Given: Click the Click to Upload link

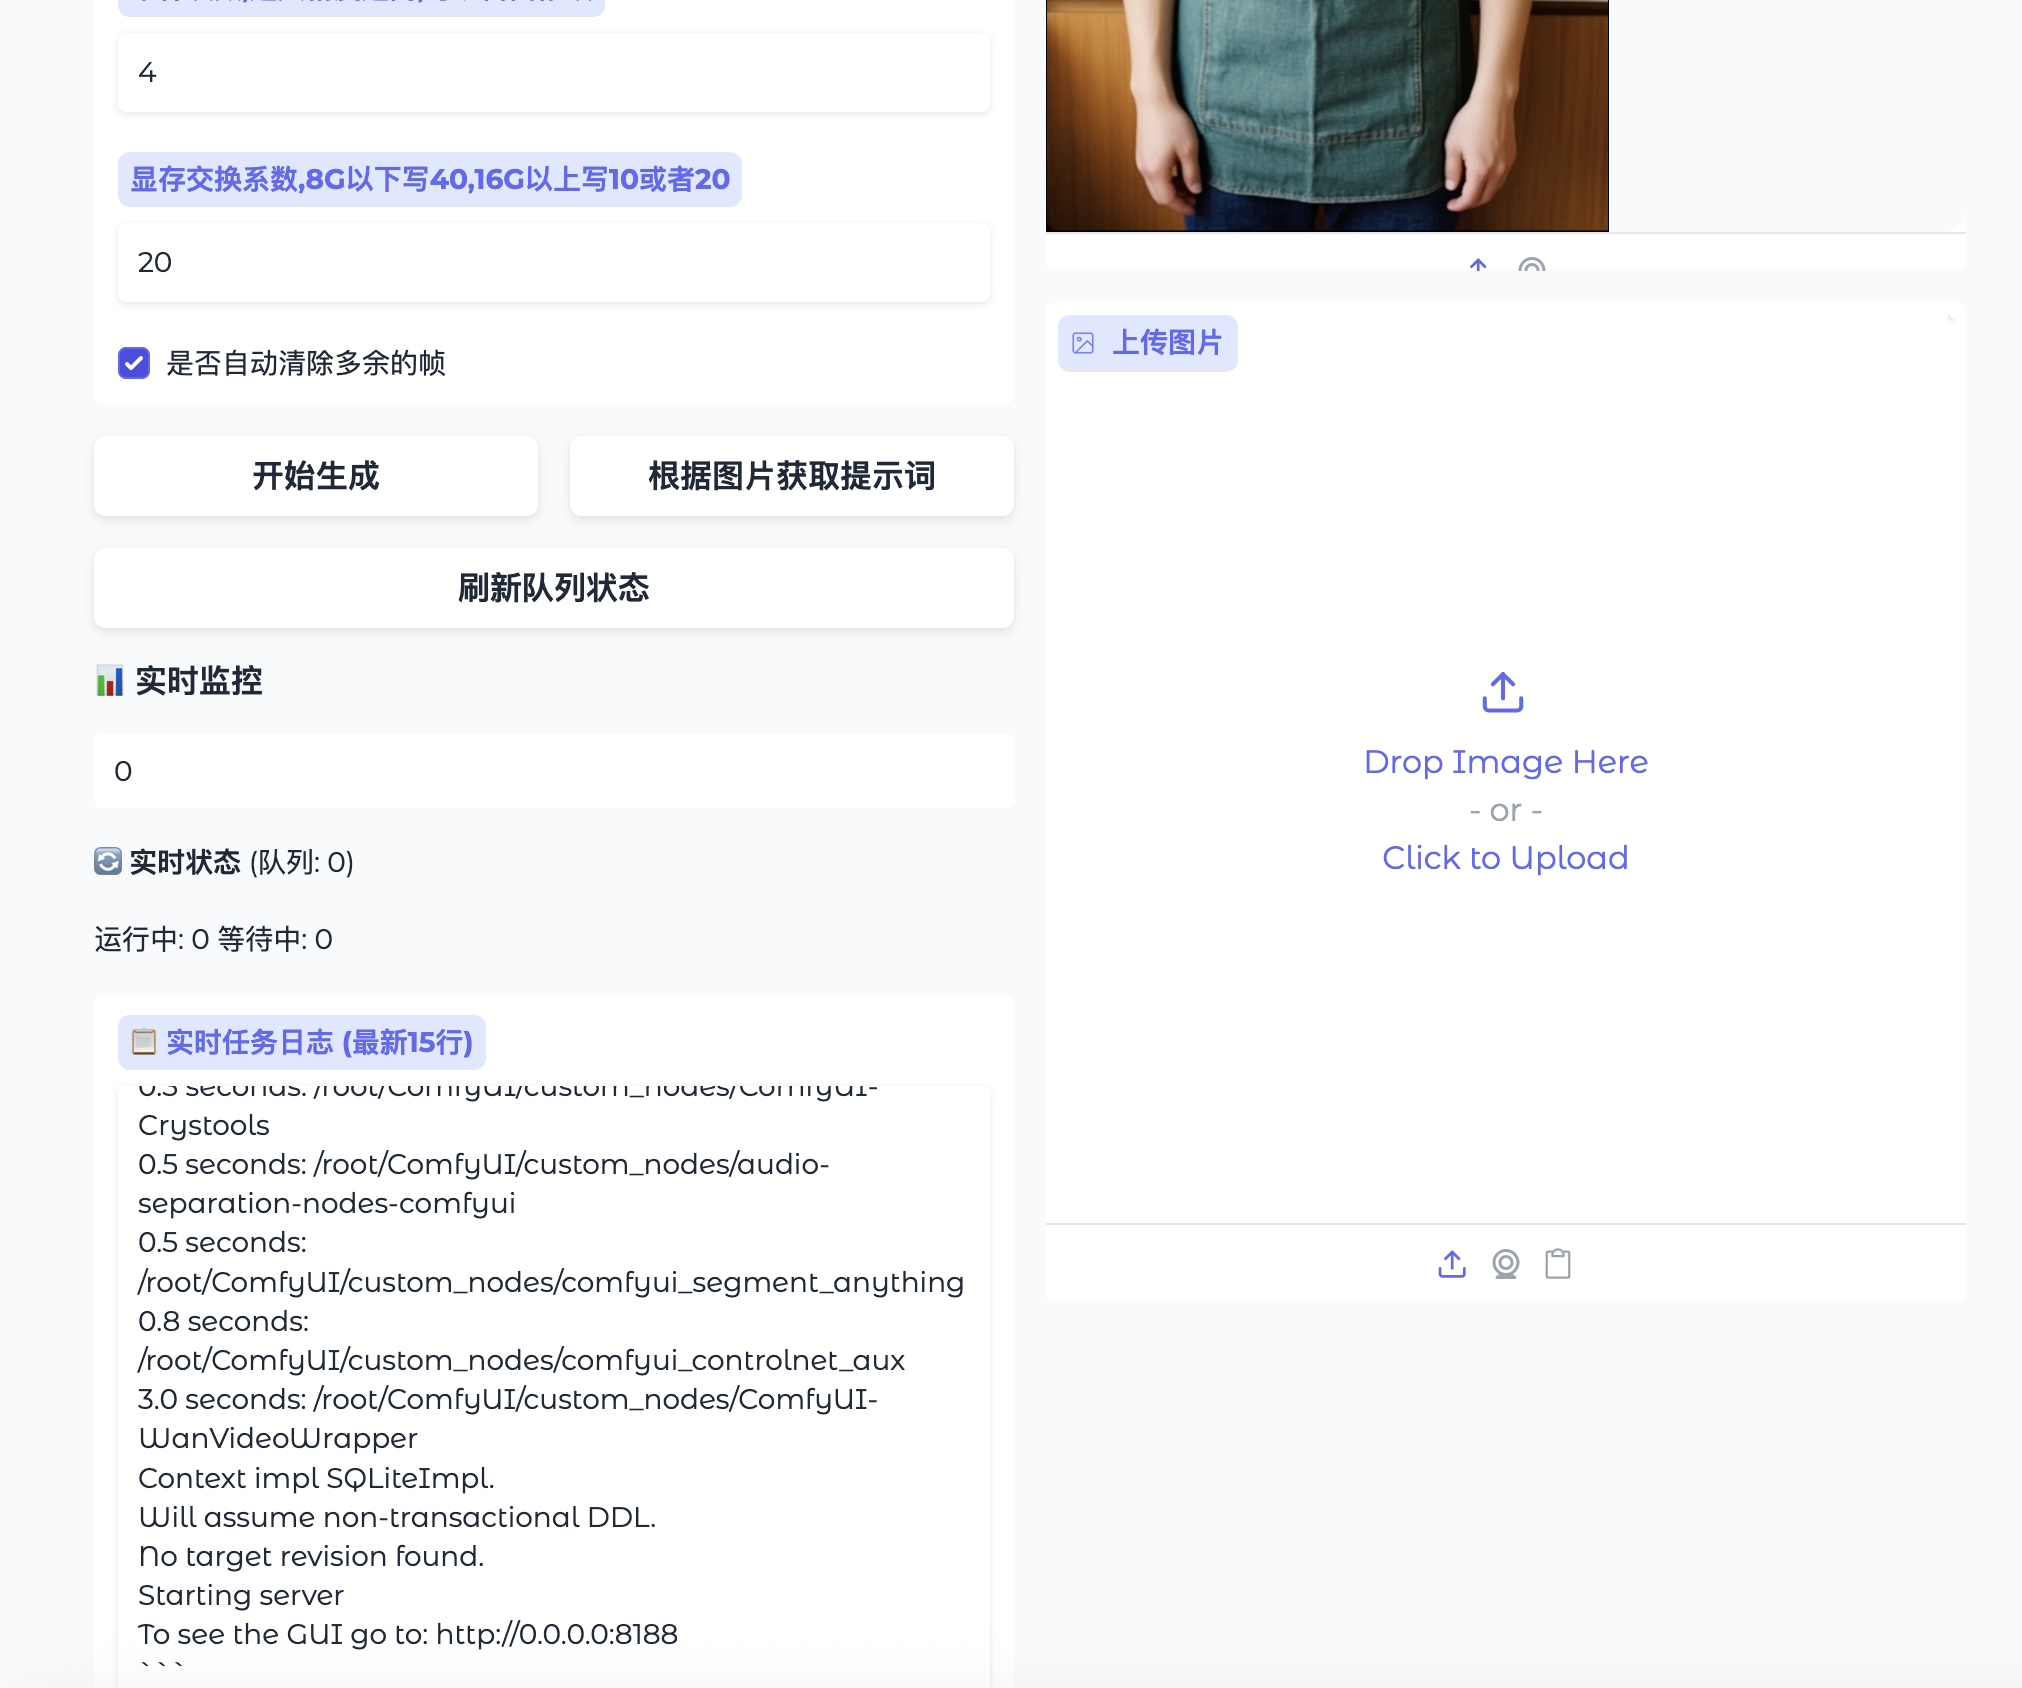Looking at the screenshot, I should 1505,858.
